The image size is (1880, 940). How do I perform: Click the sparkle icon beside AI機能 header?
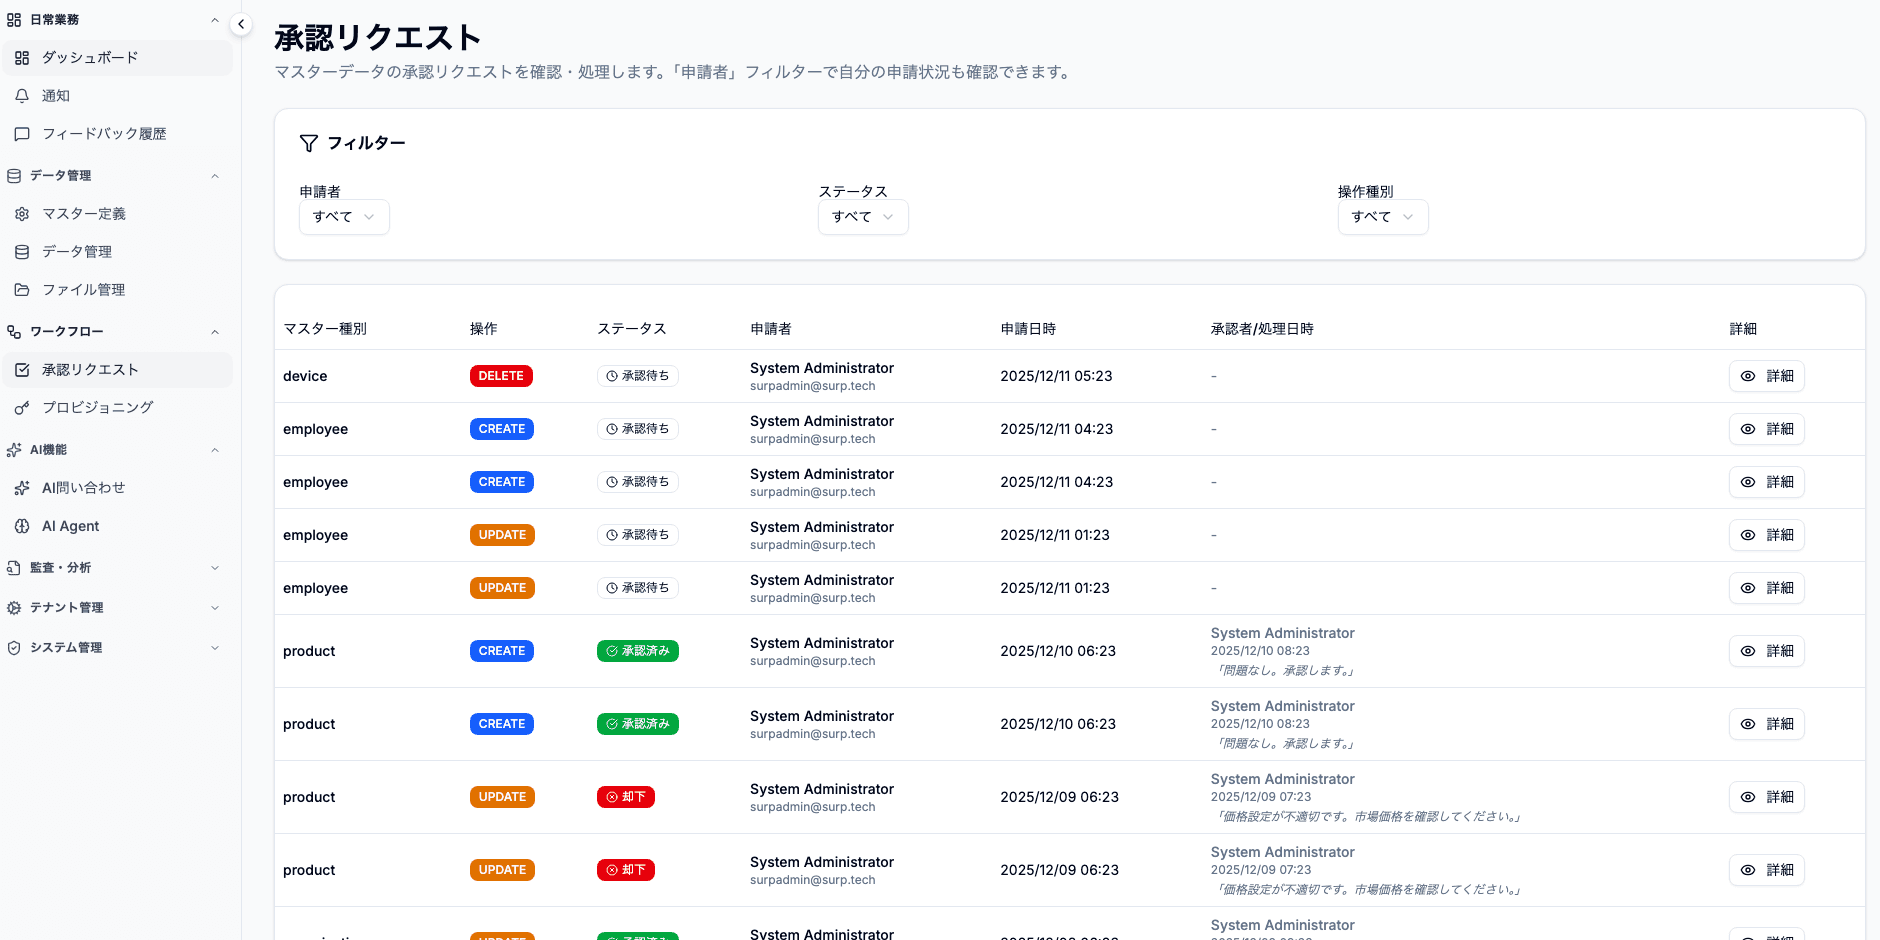pos(14,450)
